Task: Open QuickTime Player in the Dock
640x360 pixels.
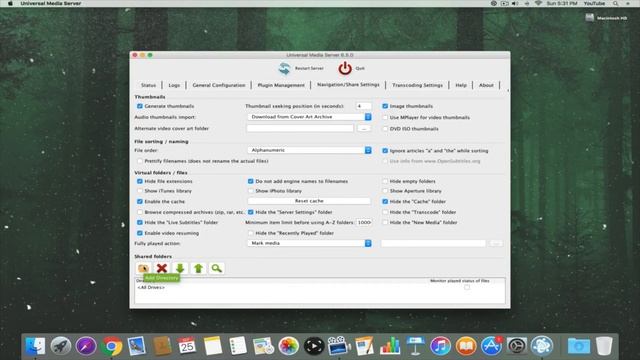Action: (x=314, y=346)
